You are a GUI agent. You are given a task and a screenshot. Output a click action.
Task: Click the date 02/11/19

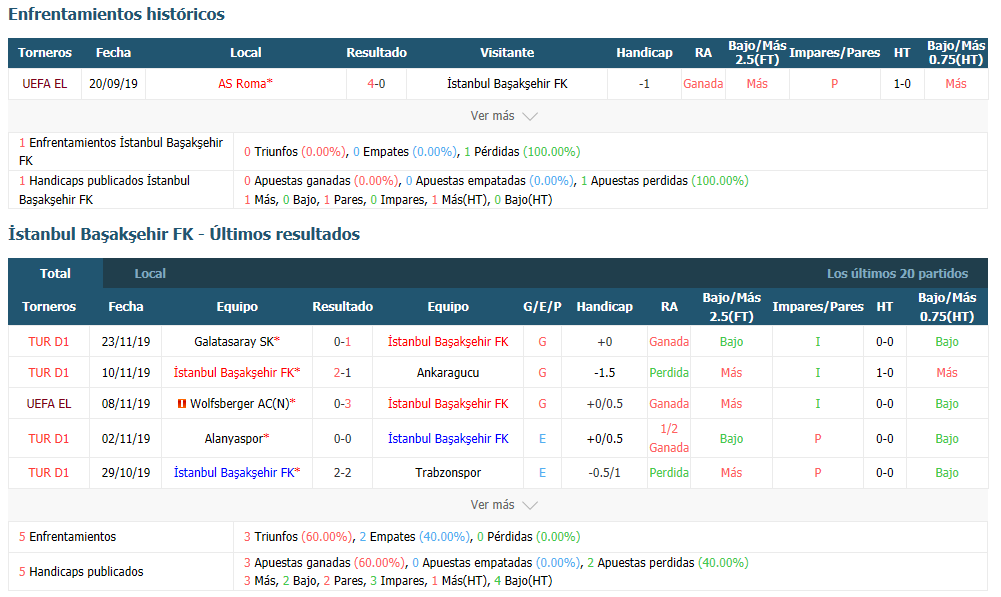coord(126,439)
